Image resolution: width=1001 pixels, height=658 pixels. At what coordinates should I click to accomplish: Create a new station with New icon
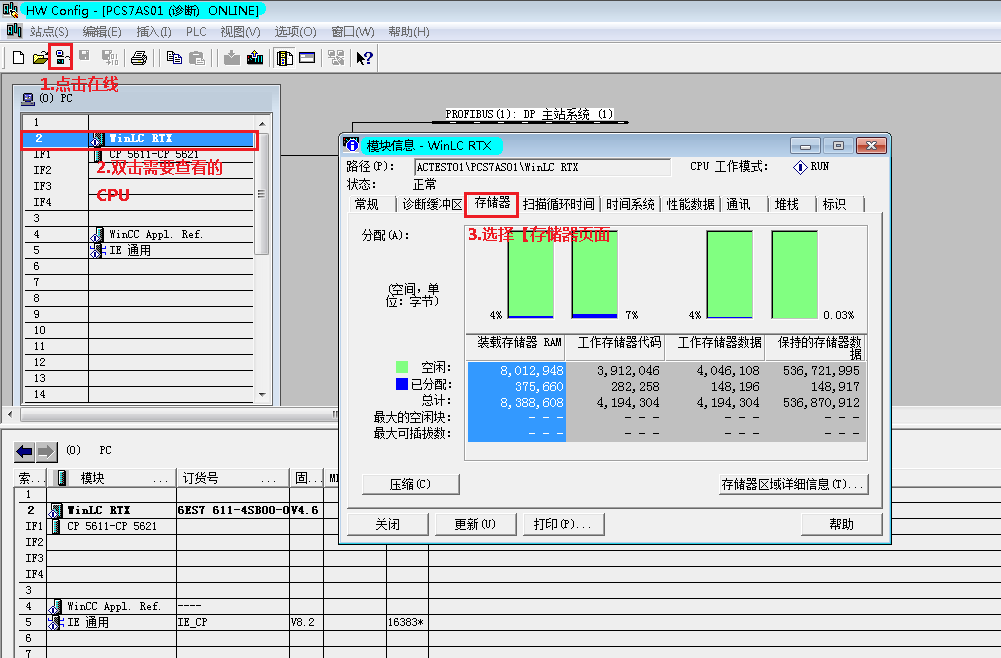pyautogui.click(x=19, y=58)
